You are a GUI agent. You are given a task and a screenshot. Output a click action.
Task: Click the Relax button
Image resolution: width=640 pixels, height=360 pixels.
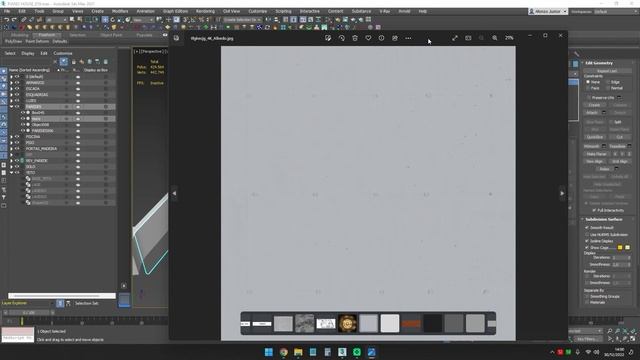pos(604,169)
